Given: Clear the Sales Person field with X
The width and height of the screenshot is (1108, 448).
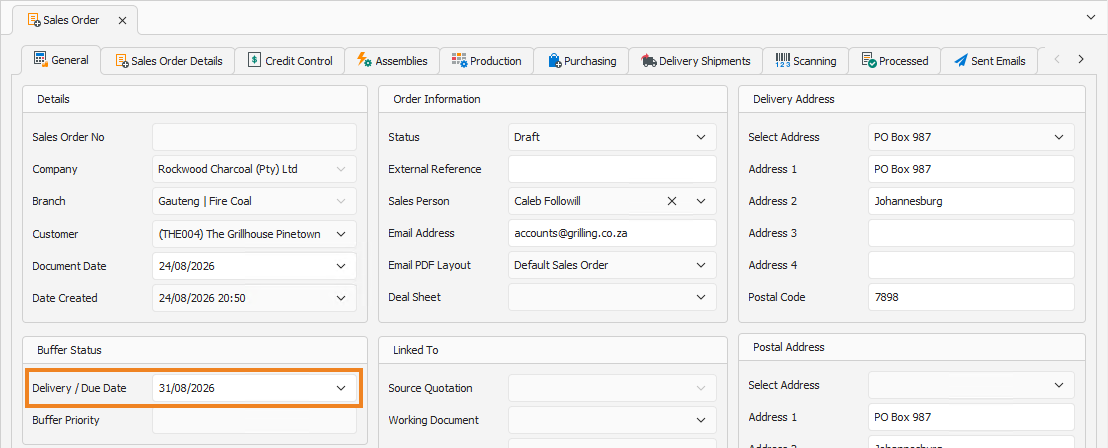Looking at the screenshot, I should [672, 201].
